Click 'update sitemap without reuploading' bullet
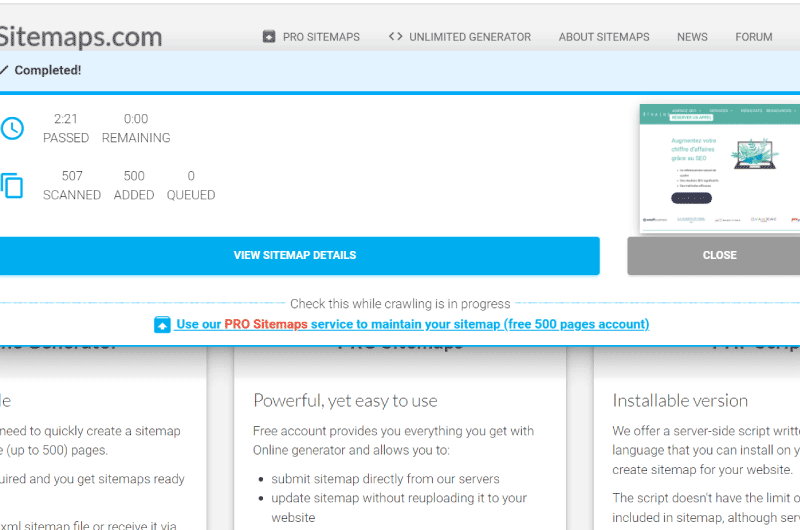The image size is (800, 530). click(x=399, y=508)
